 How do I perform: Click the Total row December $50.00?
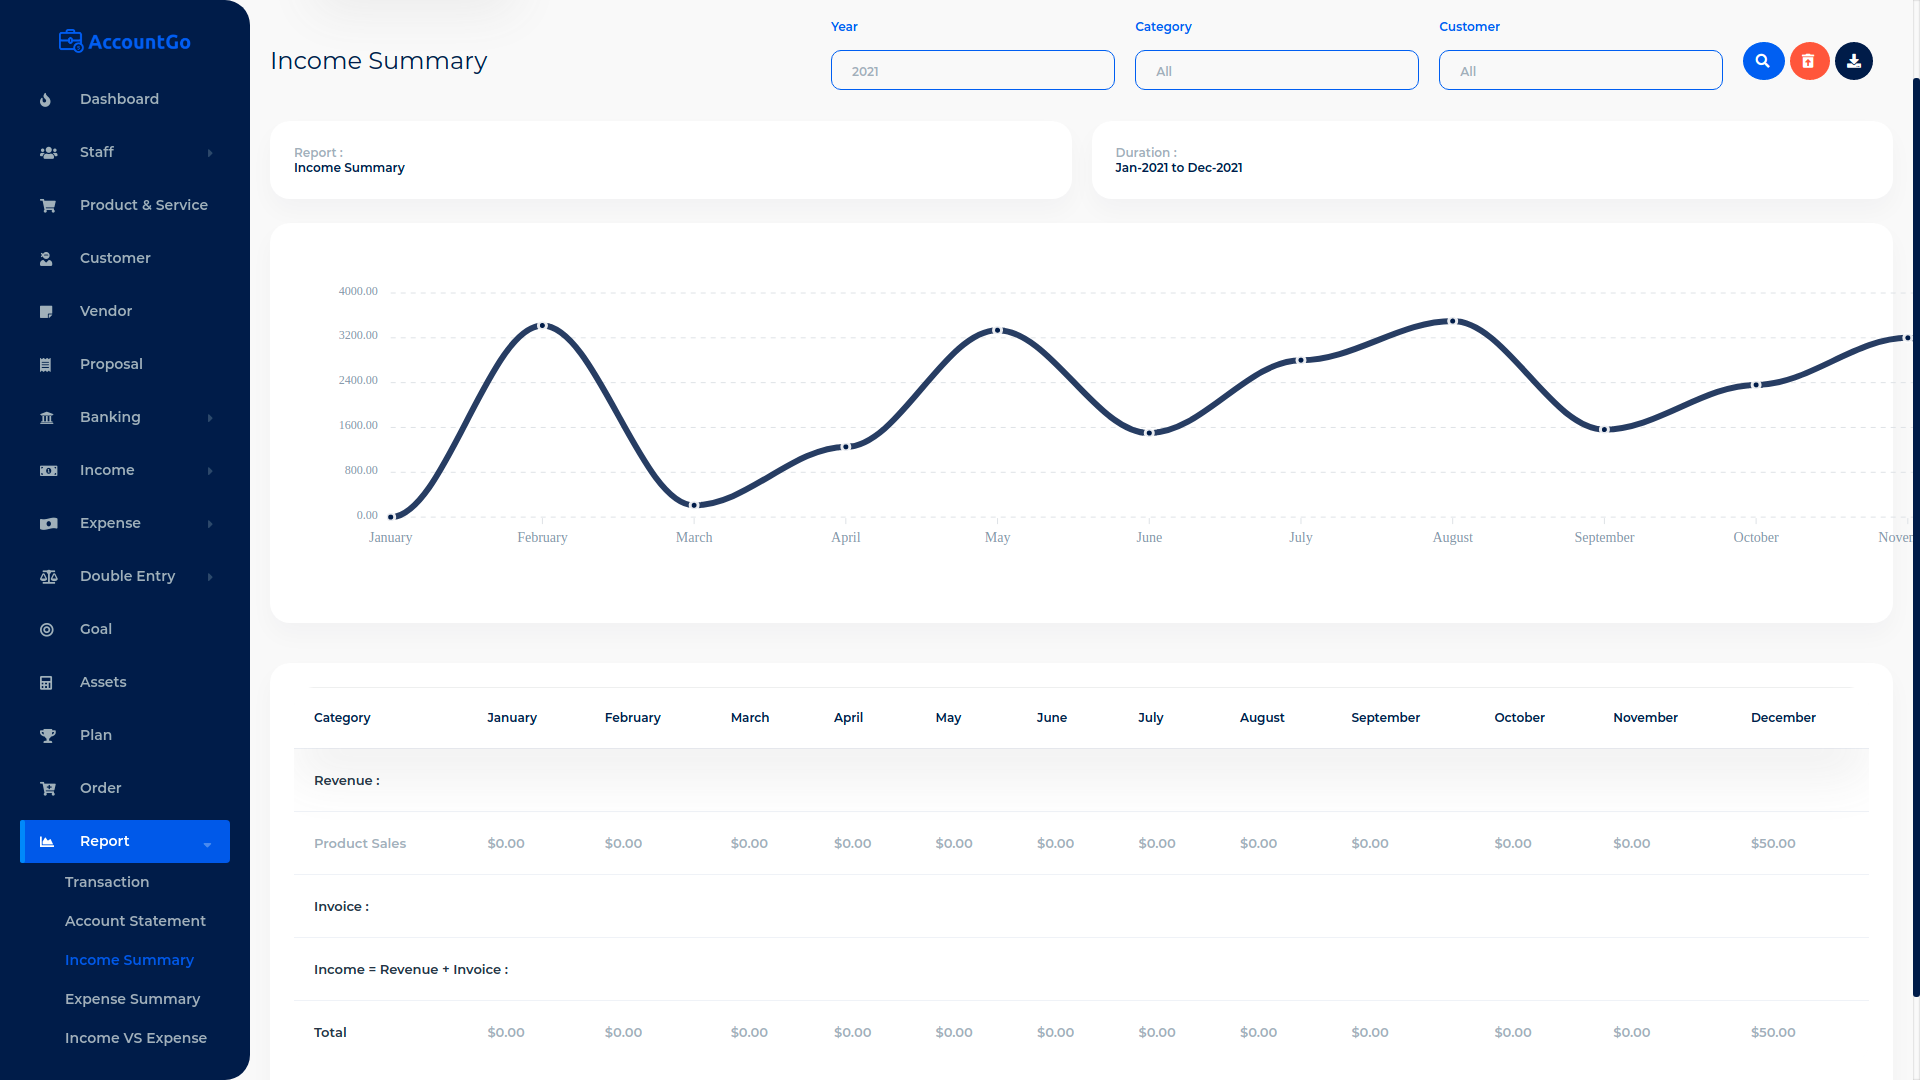pyautogui.click(x=1773, y=1033)
